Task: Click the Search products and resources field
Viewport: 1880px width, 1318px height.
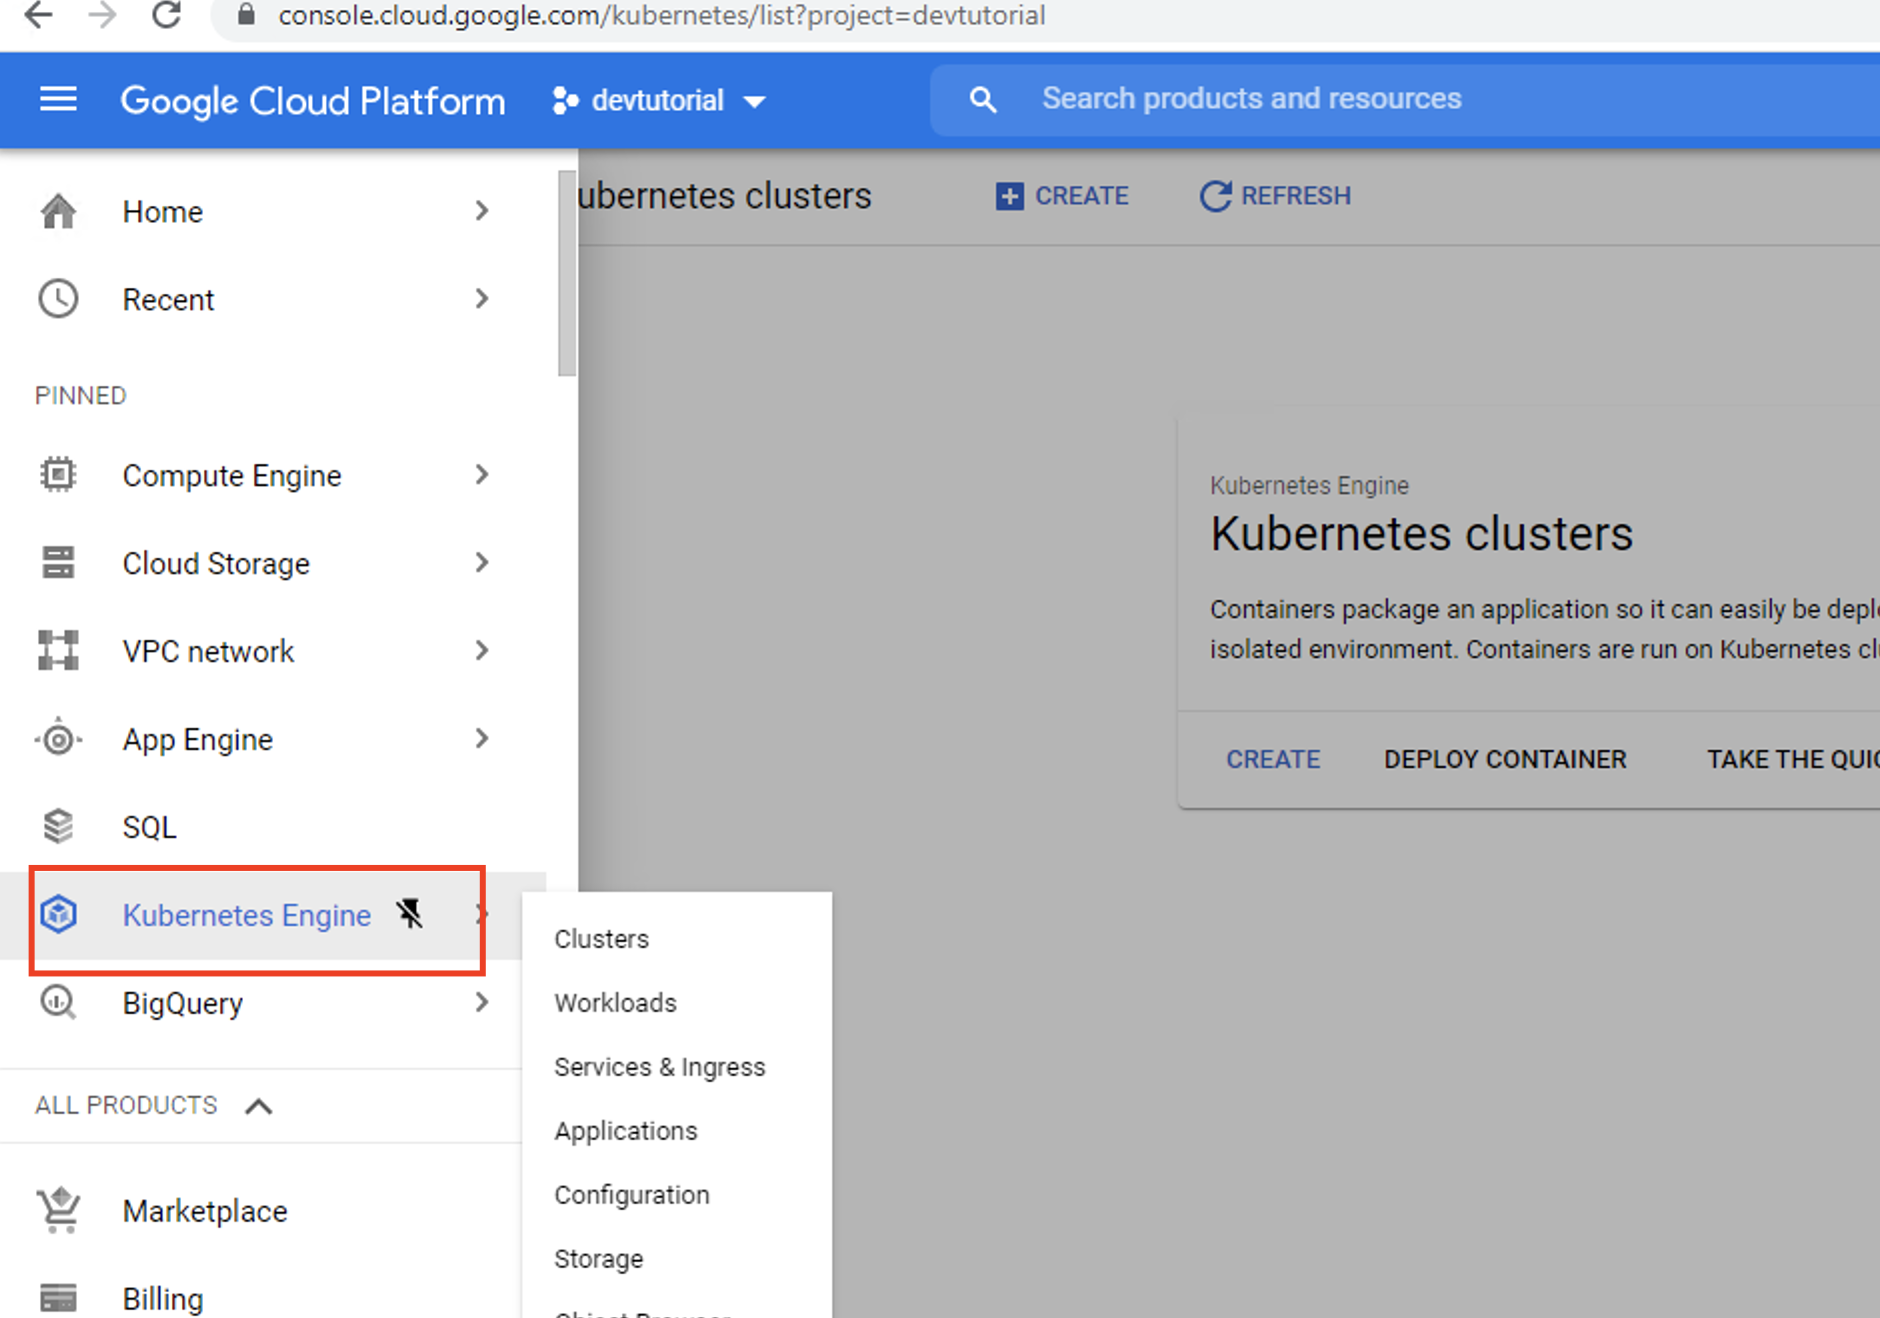Action: (1404, 99)
